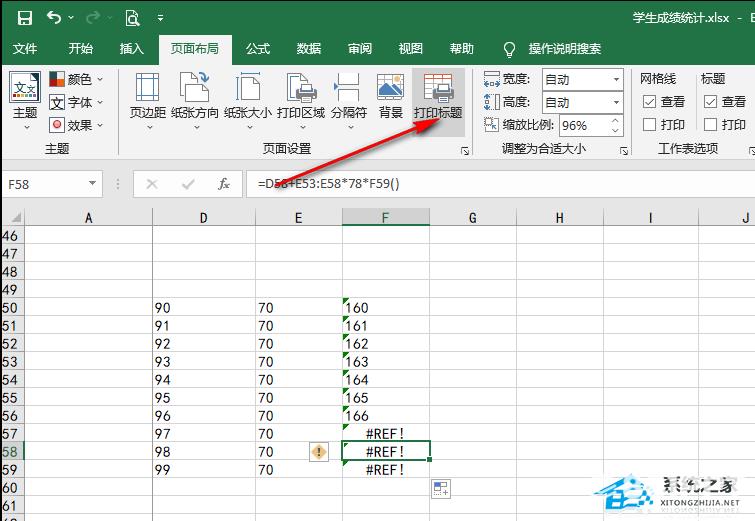This screenshot has height=521, width=755.
Task: Select column H header
Action: (560, 218)
